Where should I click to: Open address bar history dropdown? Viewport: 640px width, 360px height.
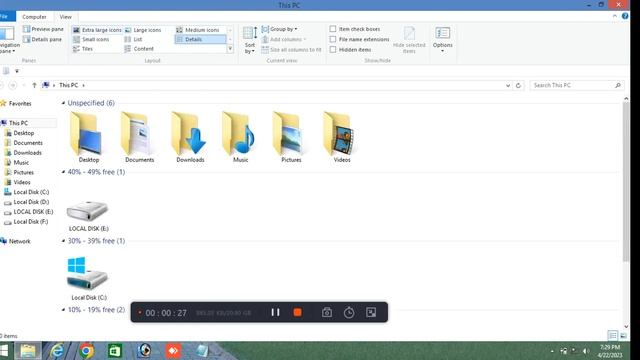point(508,85)
